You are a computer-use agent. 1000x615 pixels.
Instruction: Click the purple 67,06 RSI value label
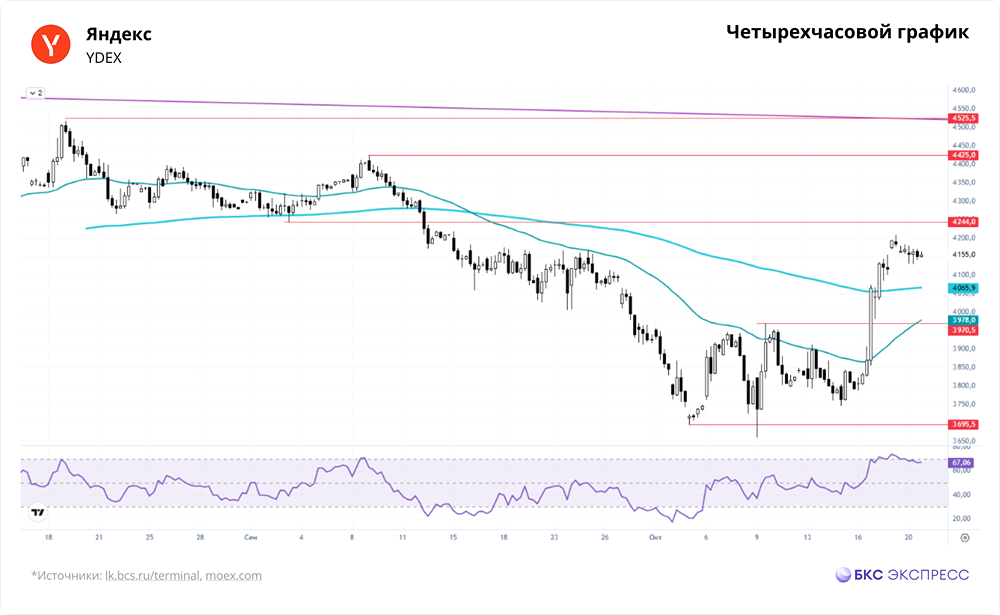point(961,463)
